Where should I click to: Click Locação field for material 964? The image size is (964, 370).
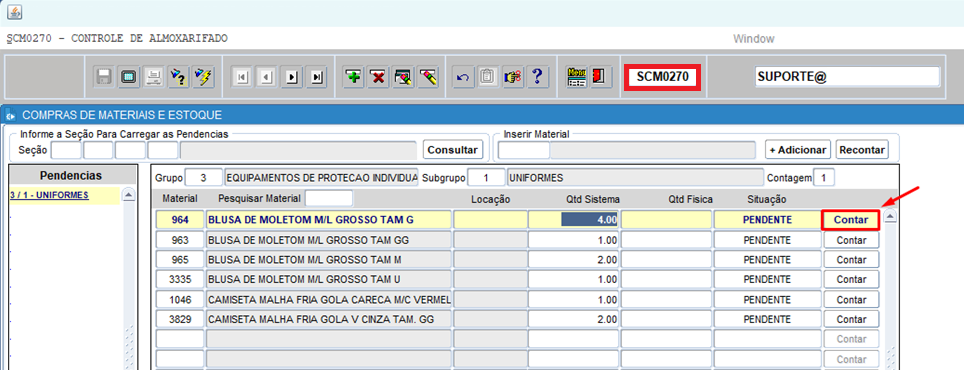490,219
